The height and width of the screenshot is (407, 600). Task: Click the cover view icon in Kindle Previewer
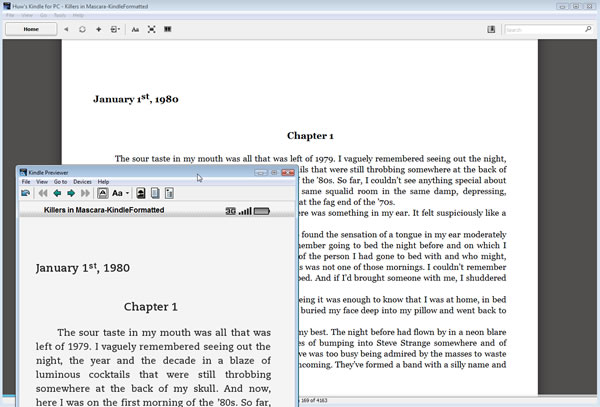[x=141, y=193]
